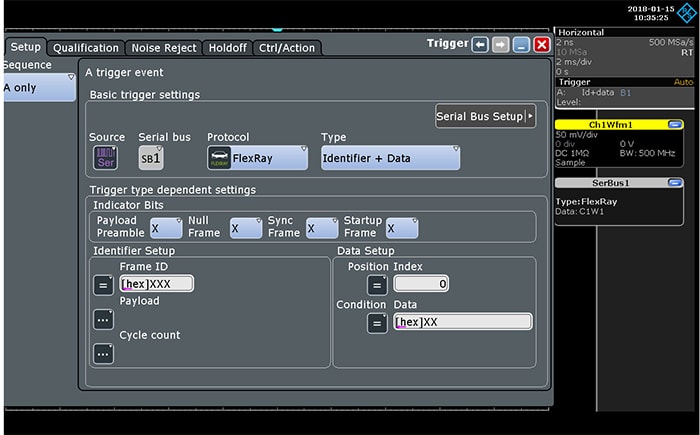Change the Position Index equals operator
The height and width of the screenshot is (435, 700).
pos(377,285)
